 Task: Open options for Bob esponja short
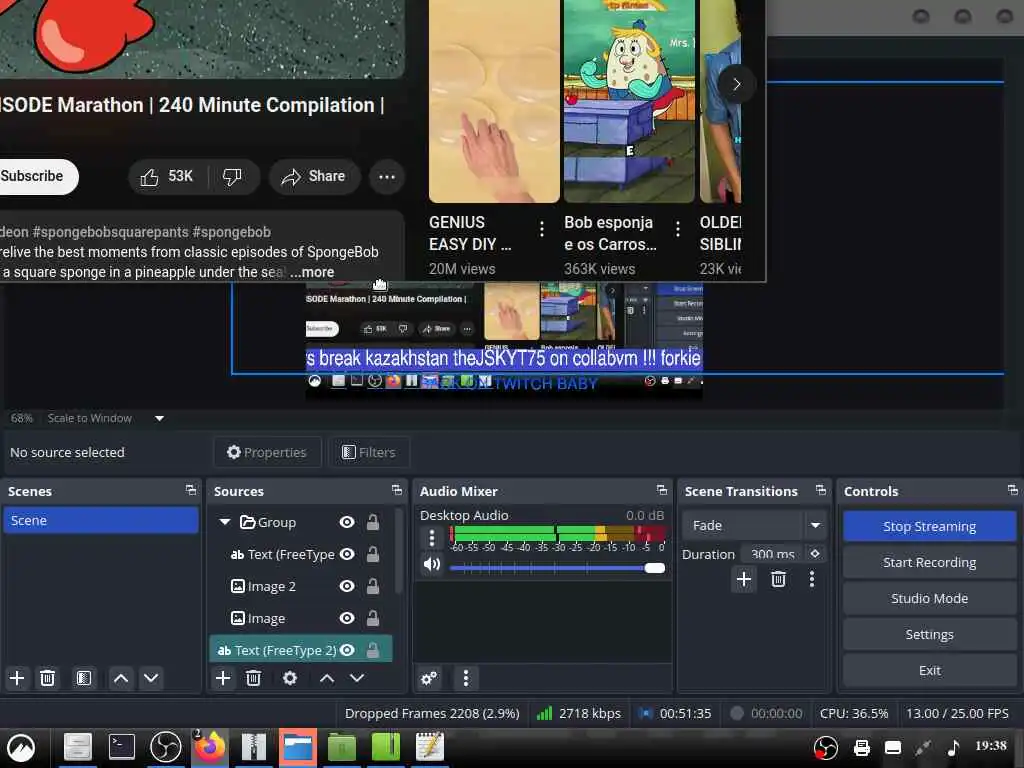tap(678, 229)
